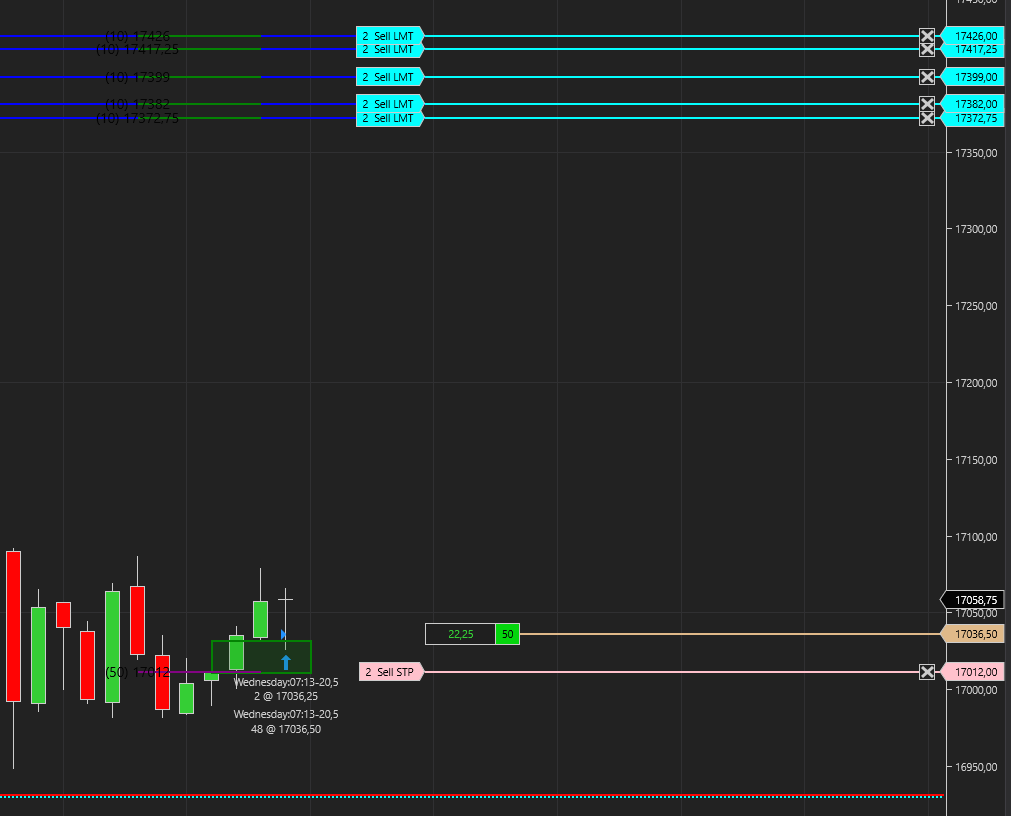Click the '(10) 17382' line label
The width and height of the screenshot is (1011, 816).
point(137,104)
